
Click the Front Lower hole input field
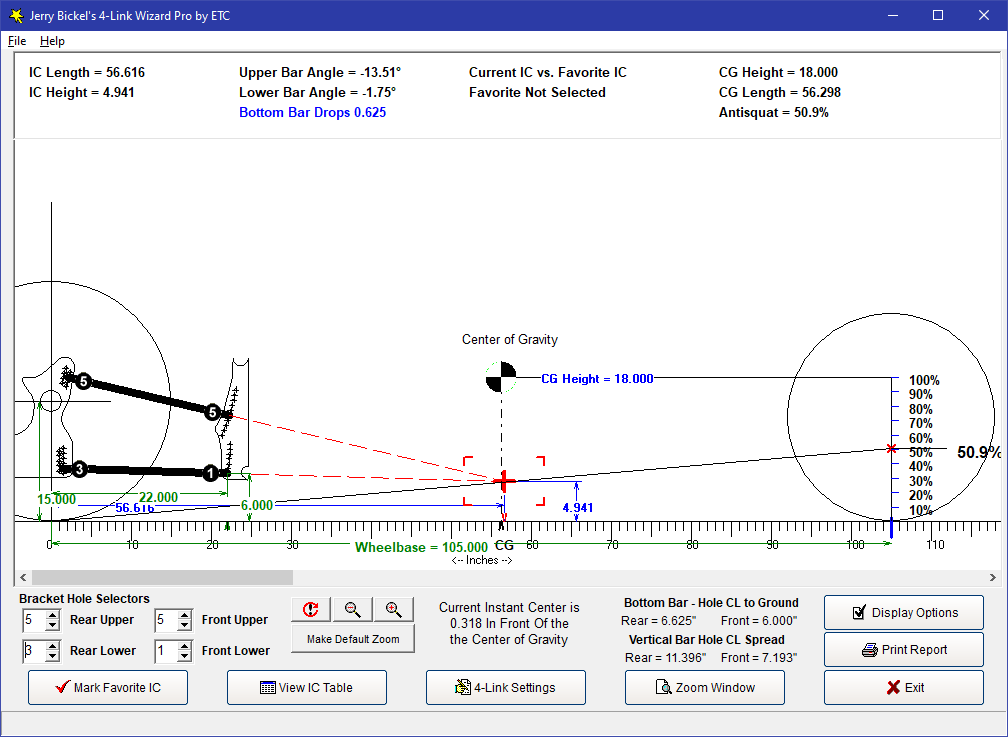pyautogui.click(x=166, y=651)
